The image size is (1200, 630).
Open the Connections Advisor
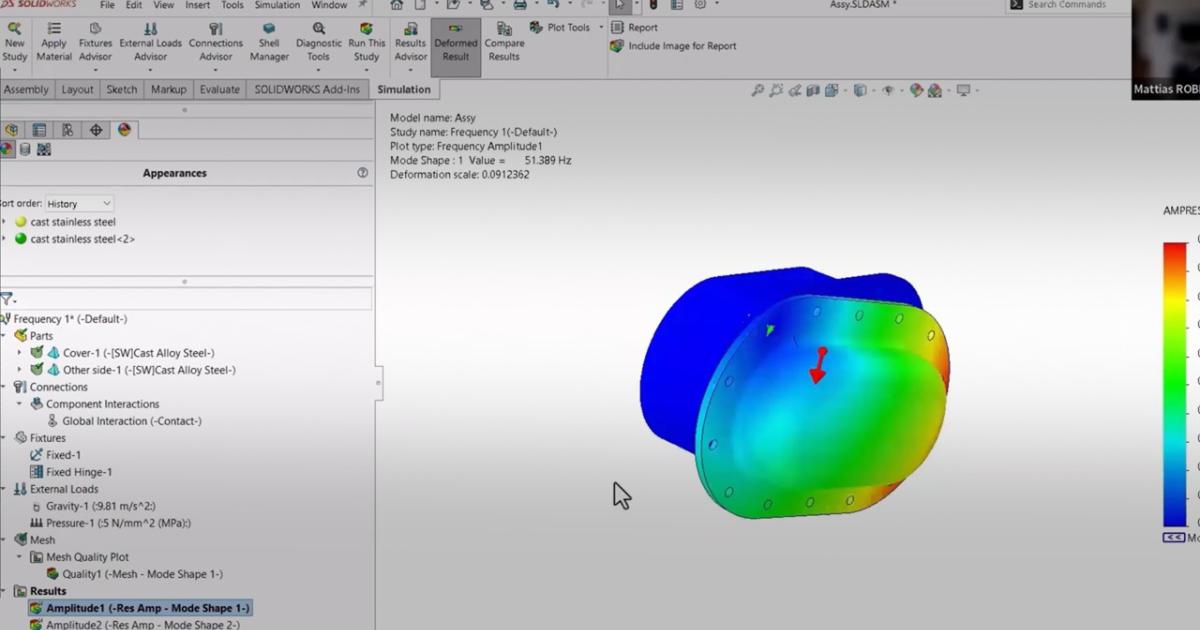point(216,42)
